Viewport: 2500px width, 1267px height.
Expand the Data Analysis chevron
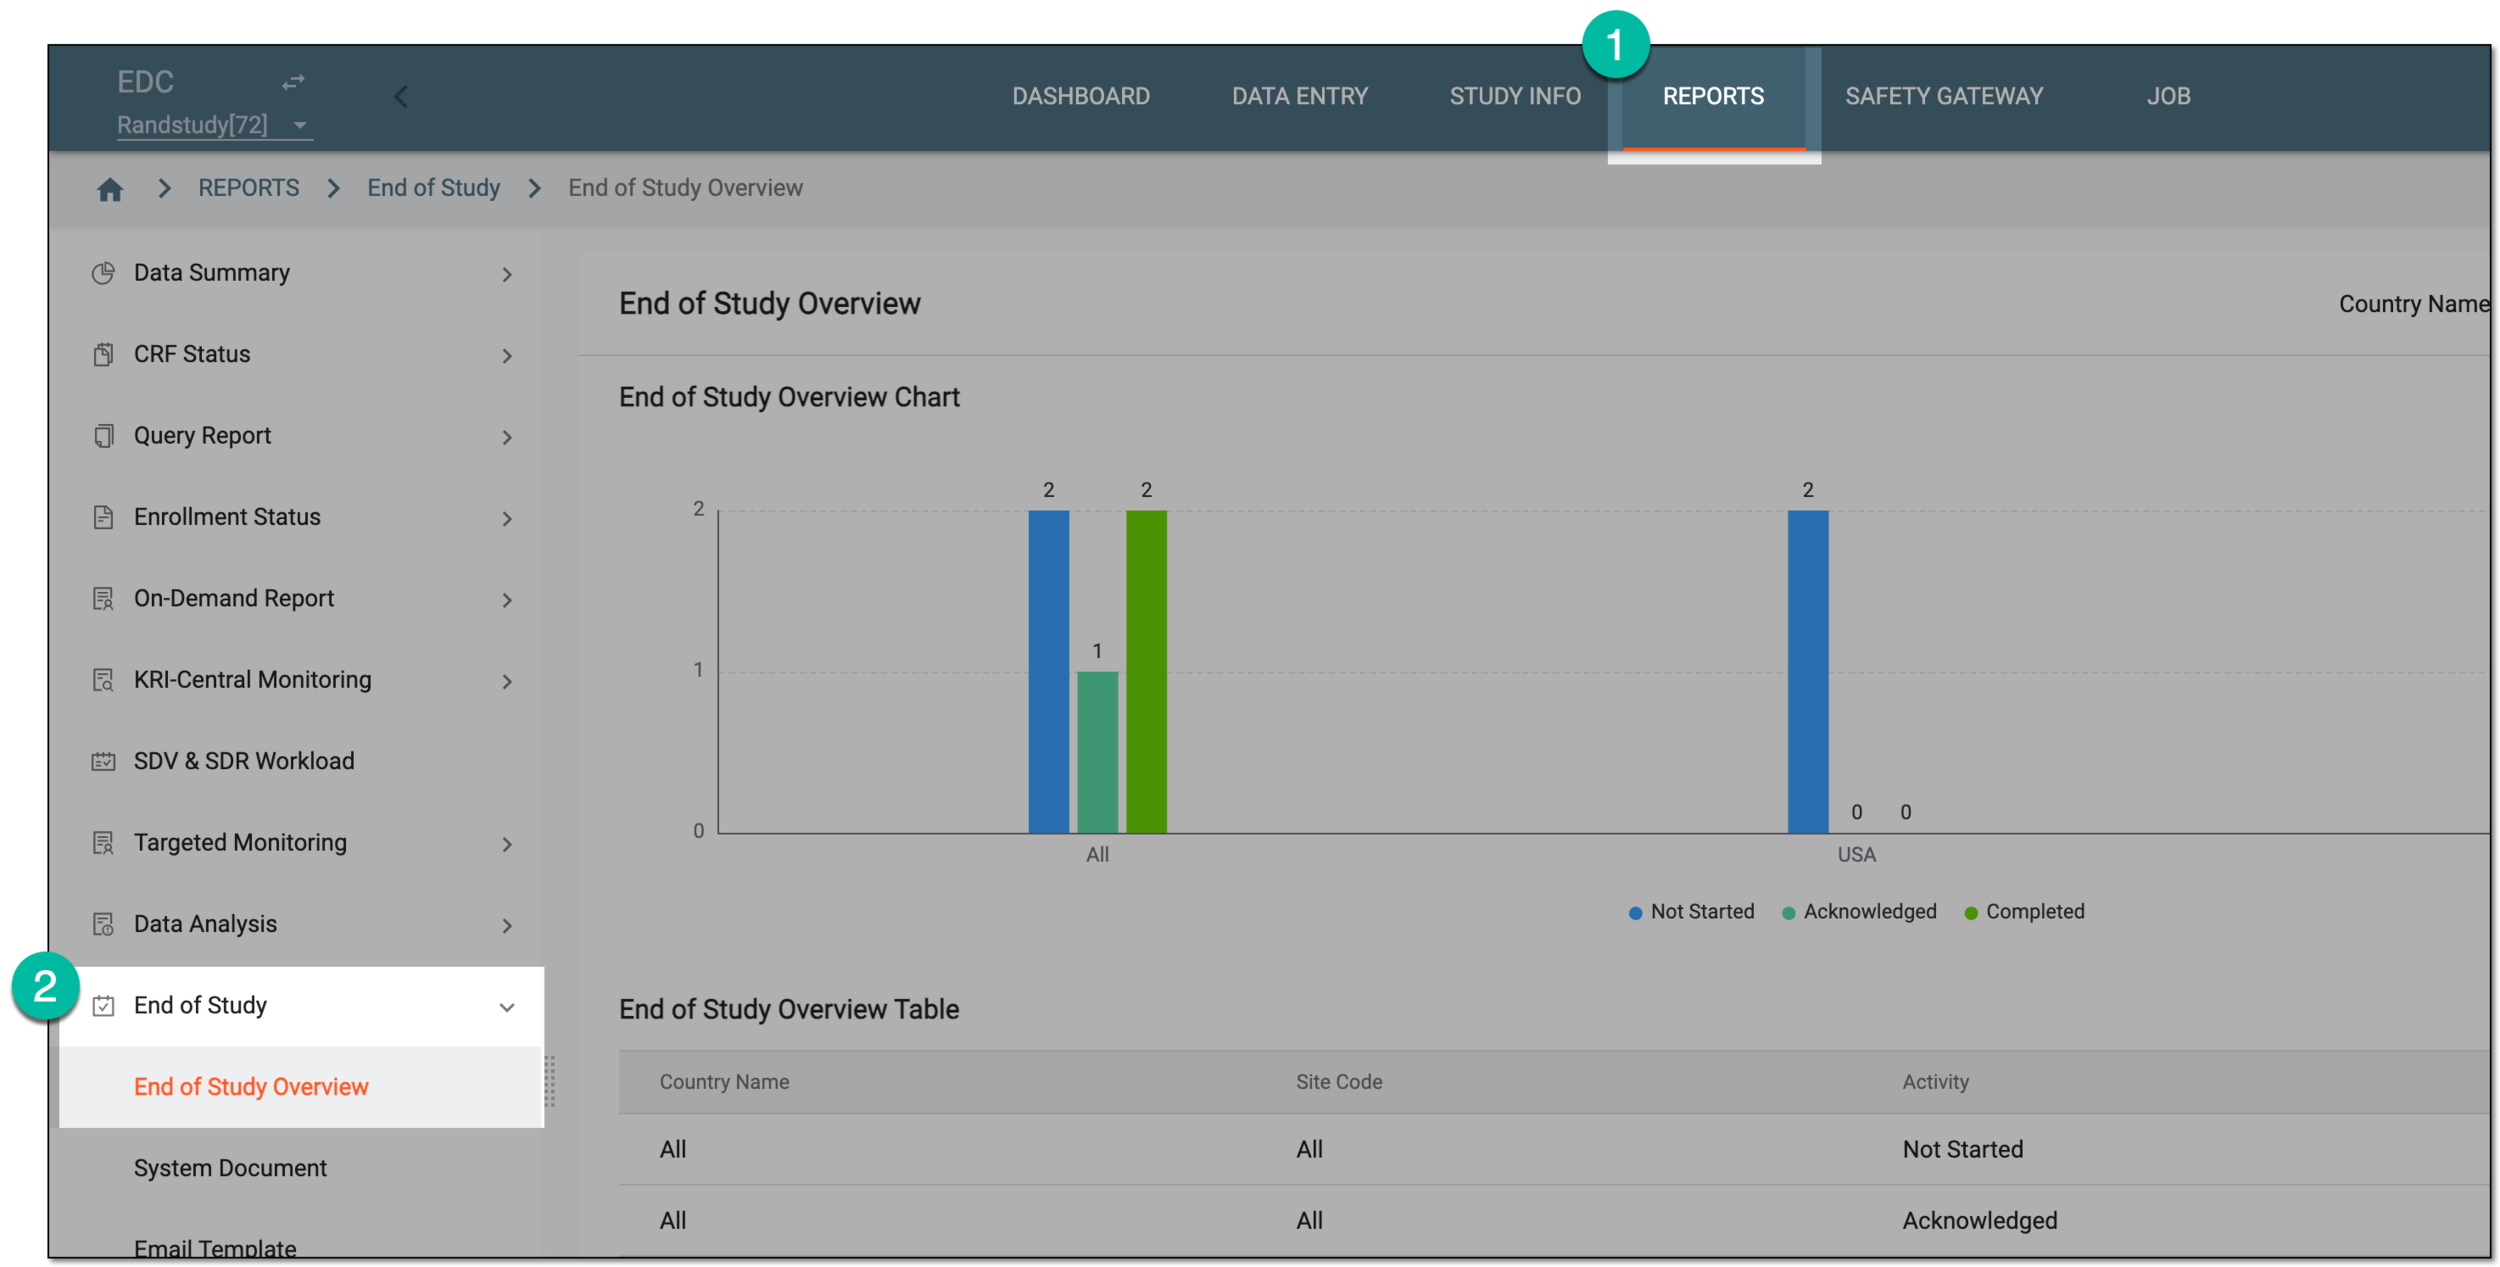[507, 925]
